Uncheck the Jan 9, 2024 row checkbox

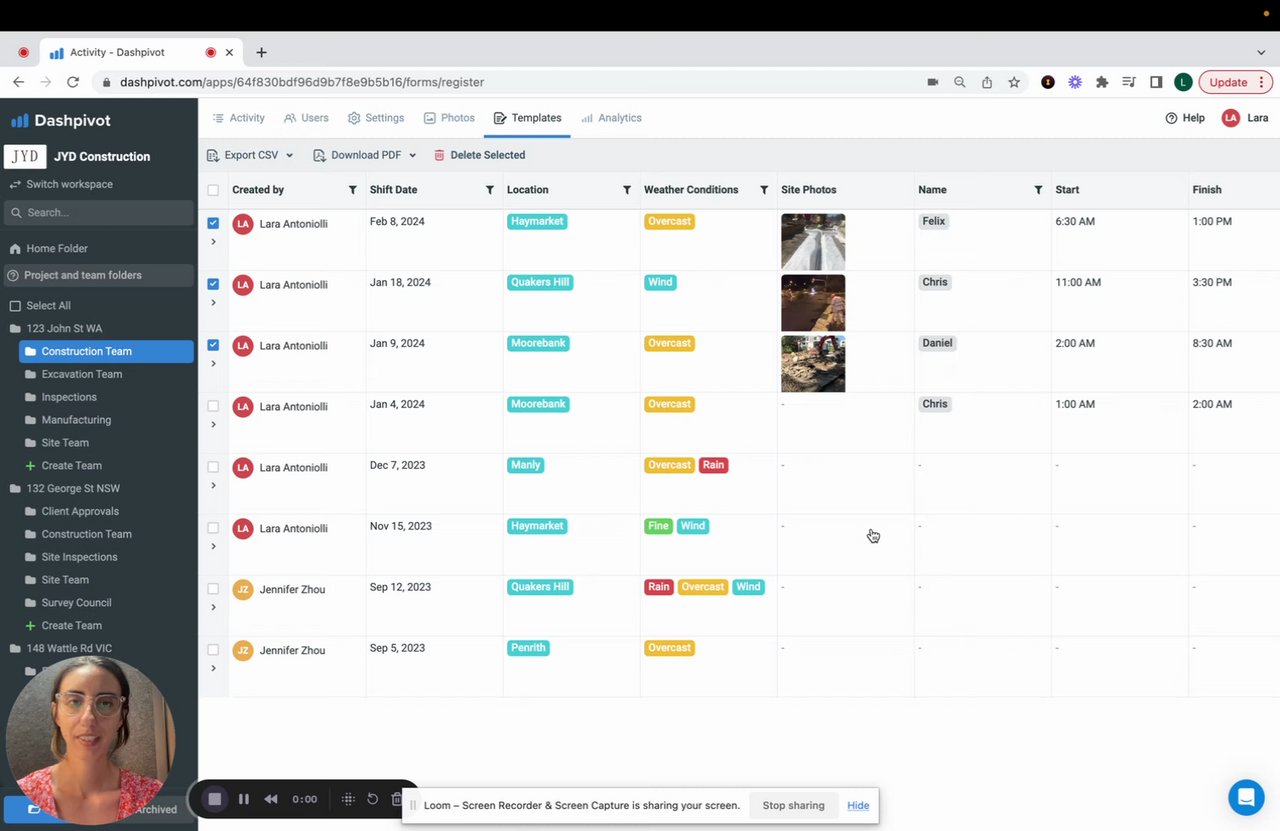coord(213,345)
